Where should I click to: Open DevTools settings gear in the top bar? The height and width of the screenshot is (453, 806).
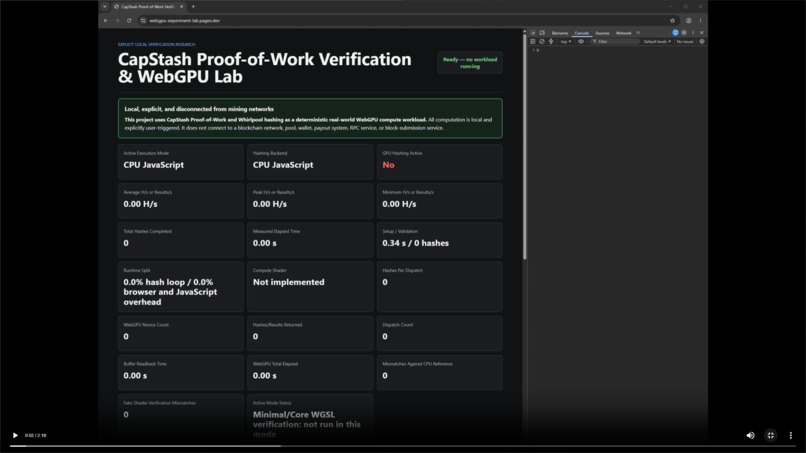[684, 32]
